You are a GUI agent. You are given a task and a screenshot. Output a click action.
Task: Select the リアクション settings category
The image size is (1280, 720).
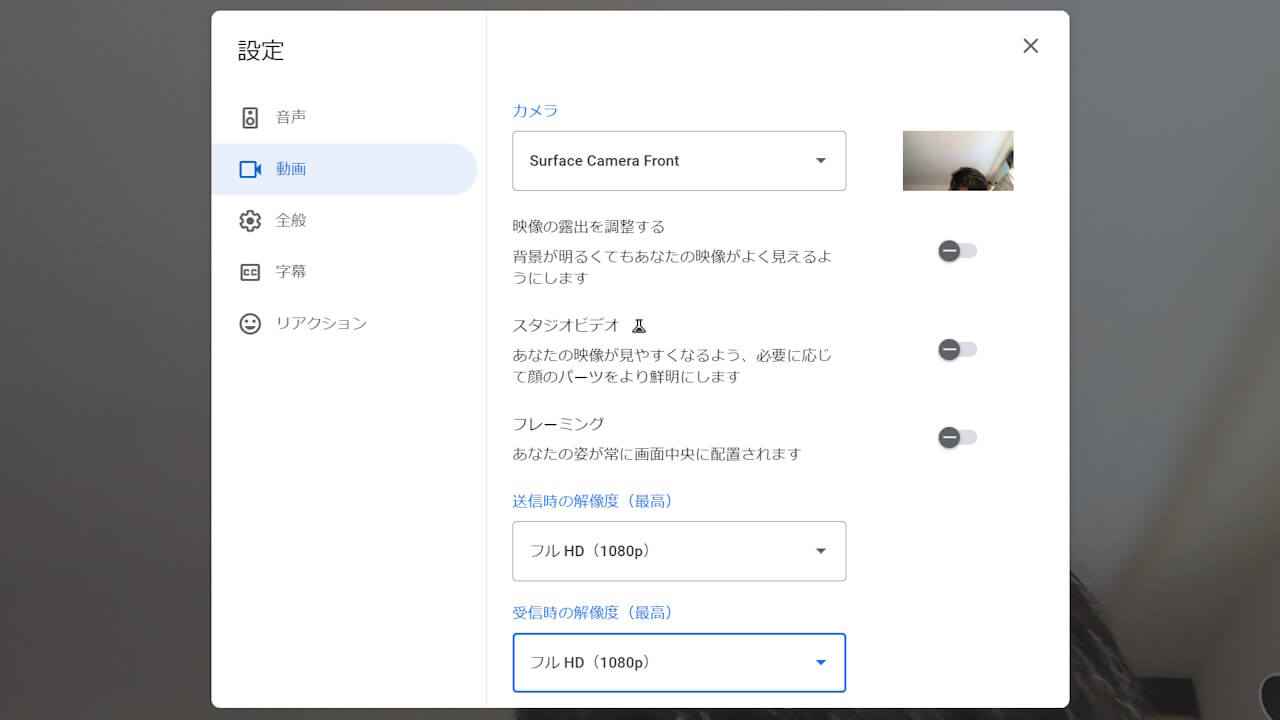pyautogui.click(x=320, y=323)
